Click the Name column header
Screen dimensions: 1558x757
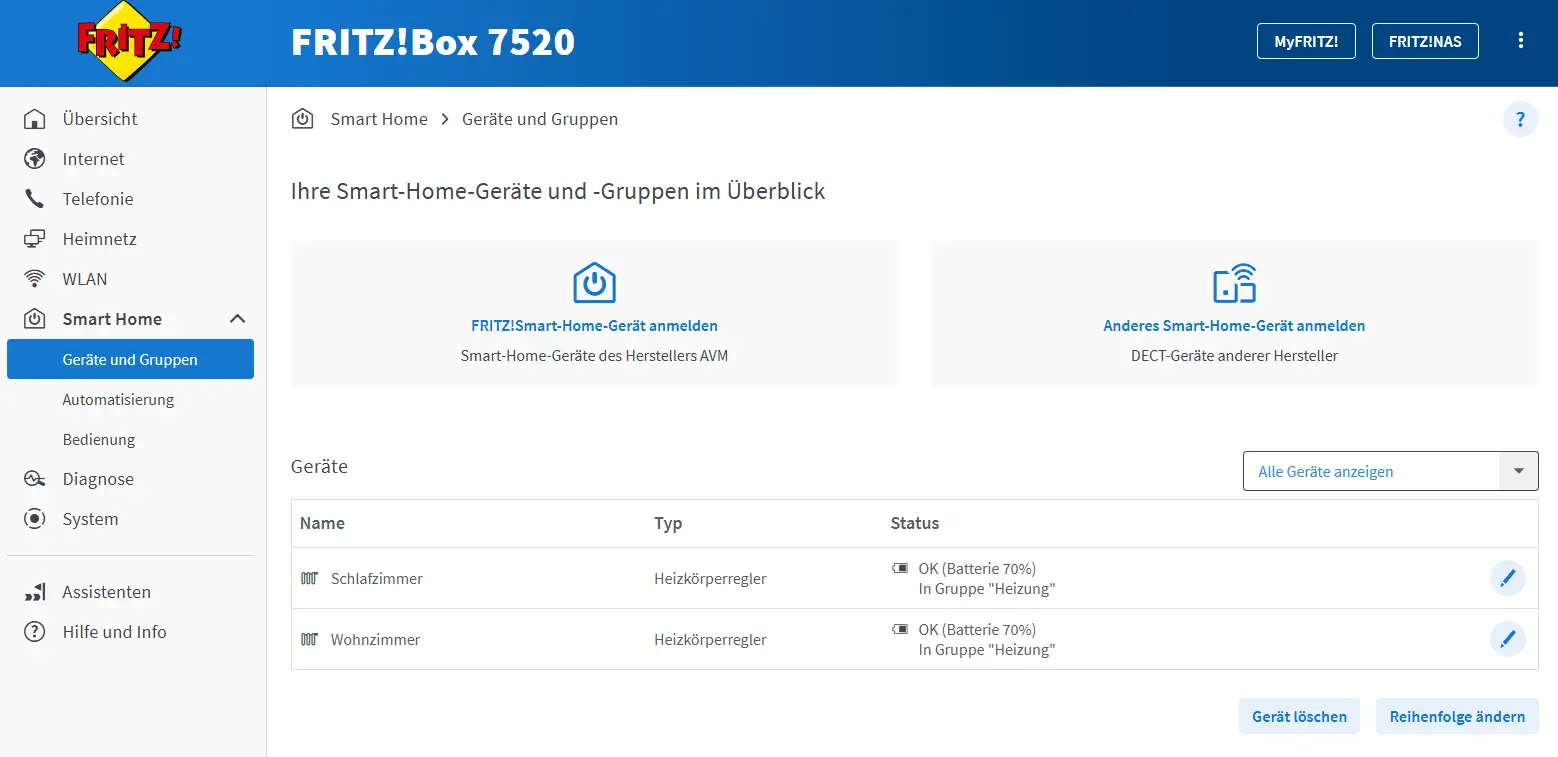click(x=322, y=523)
